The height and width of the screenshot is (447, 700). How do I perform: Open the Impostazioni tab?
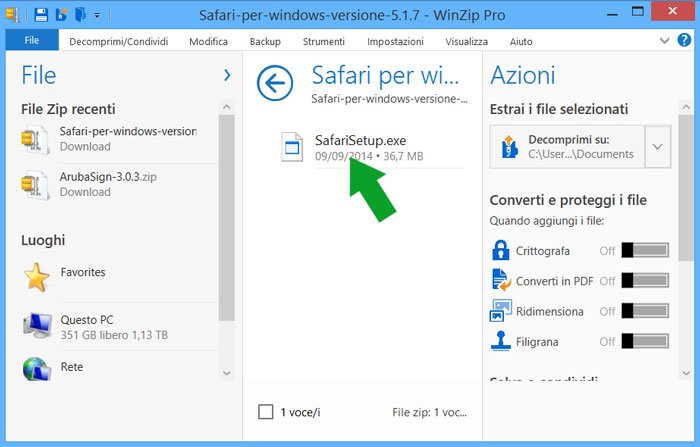395,42
